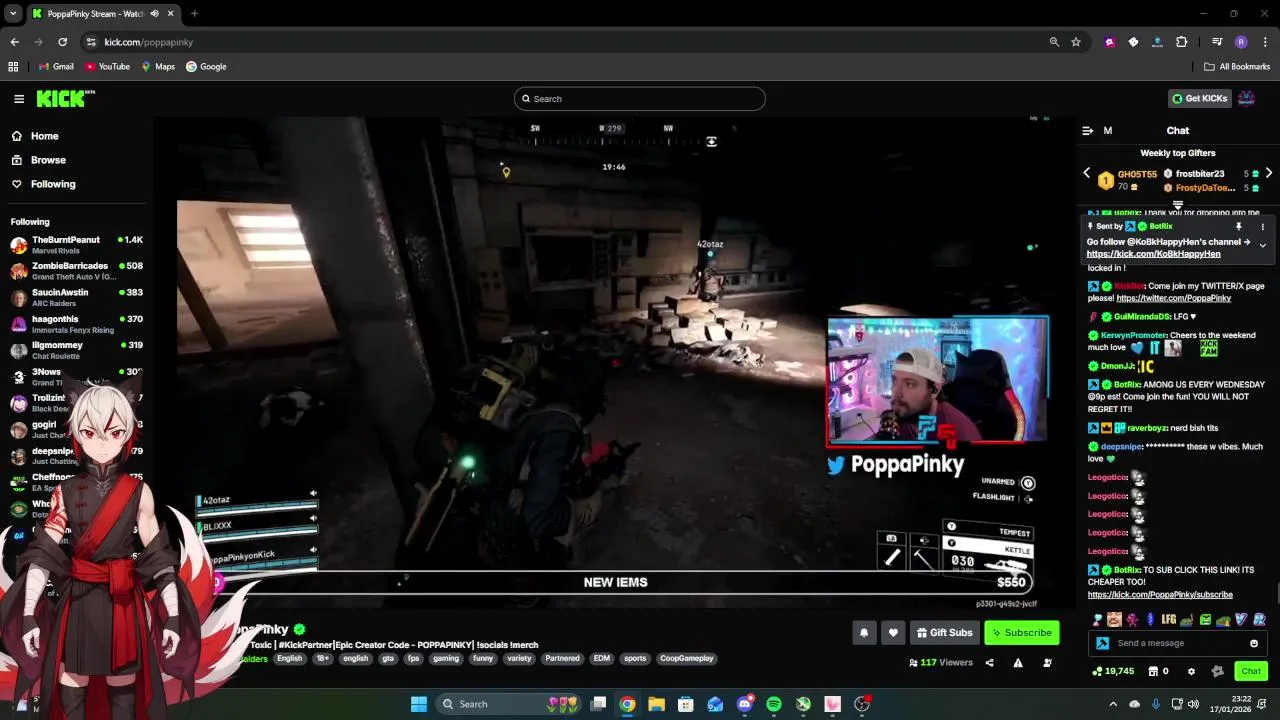This screenshot has width=1280, height=720.
Task: Open Discord from taskbar
Action: point(744,704)
